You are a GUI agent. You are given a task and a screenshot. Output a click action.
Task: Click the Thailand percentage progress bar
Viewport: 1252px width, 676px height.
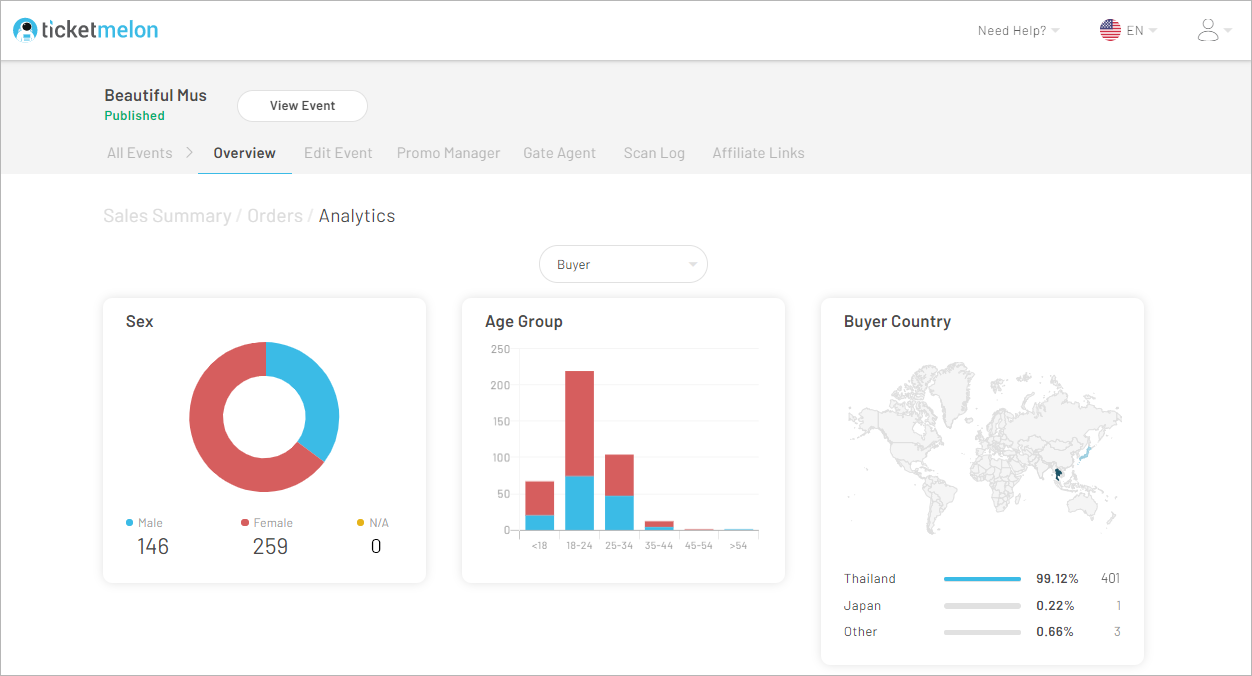tap(982, 579)
